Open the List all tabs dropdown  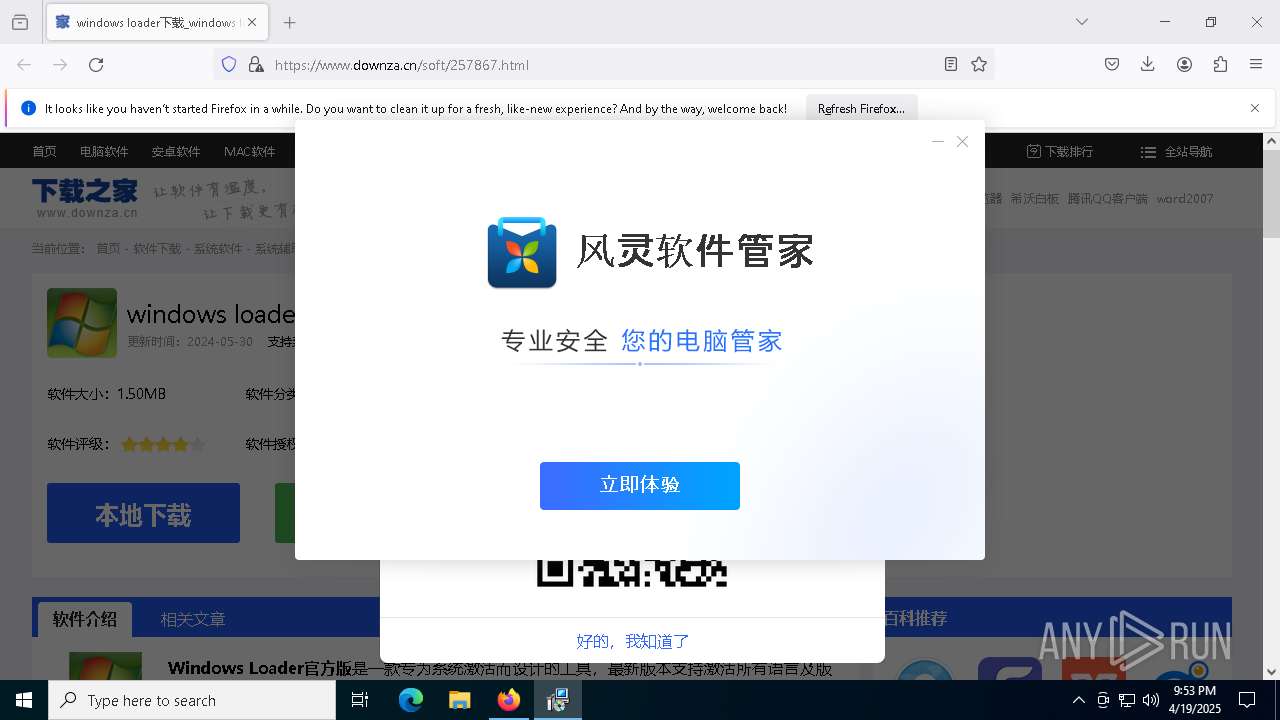1081,22
